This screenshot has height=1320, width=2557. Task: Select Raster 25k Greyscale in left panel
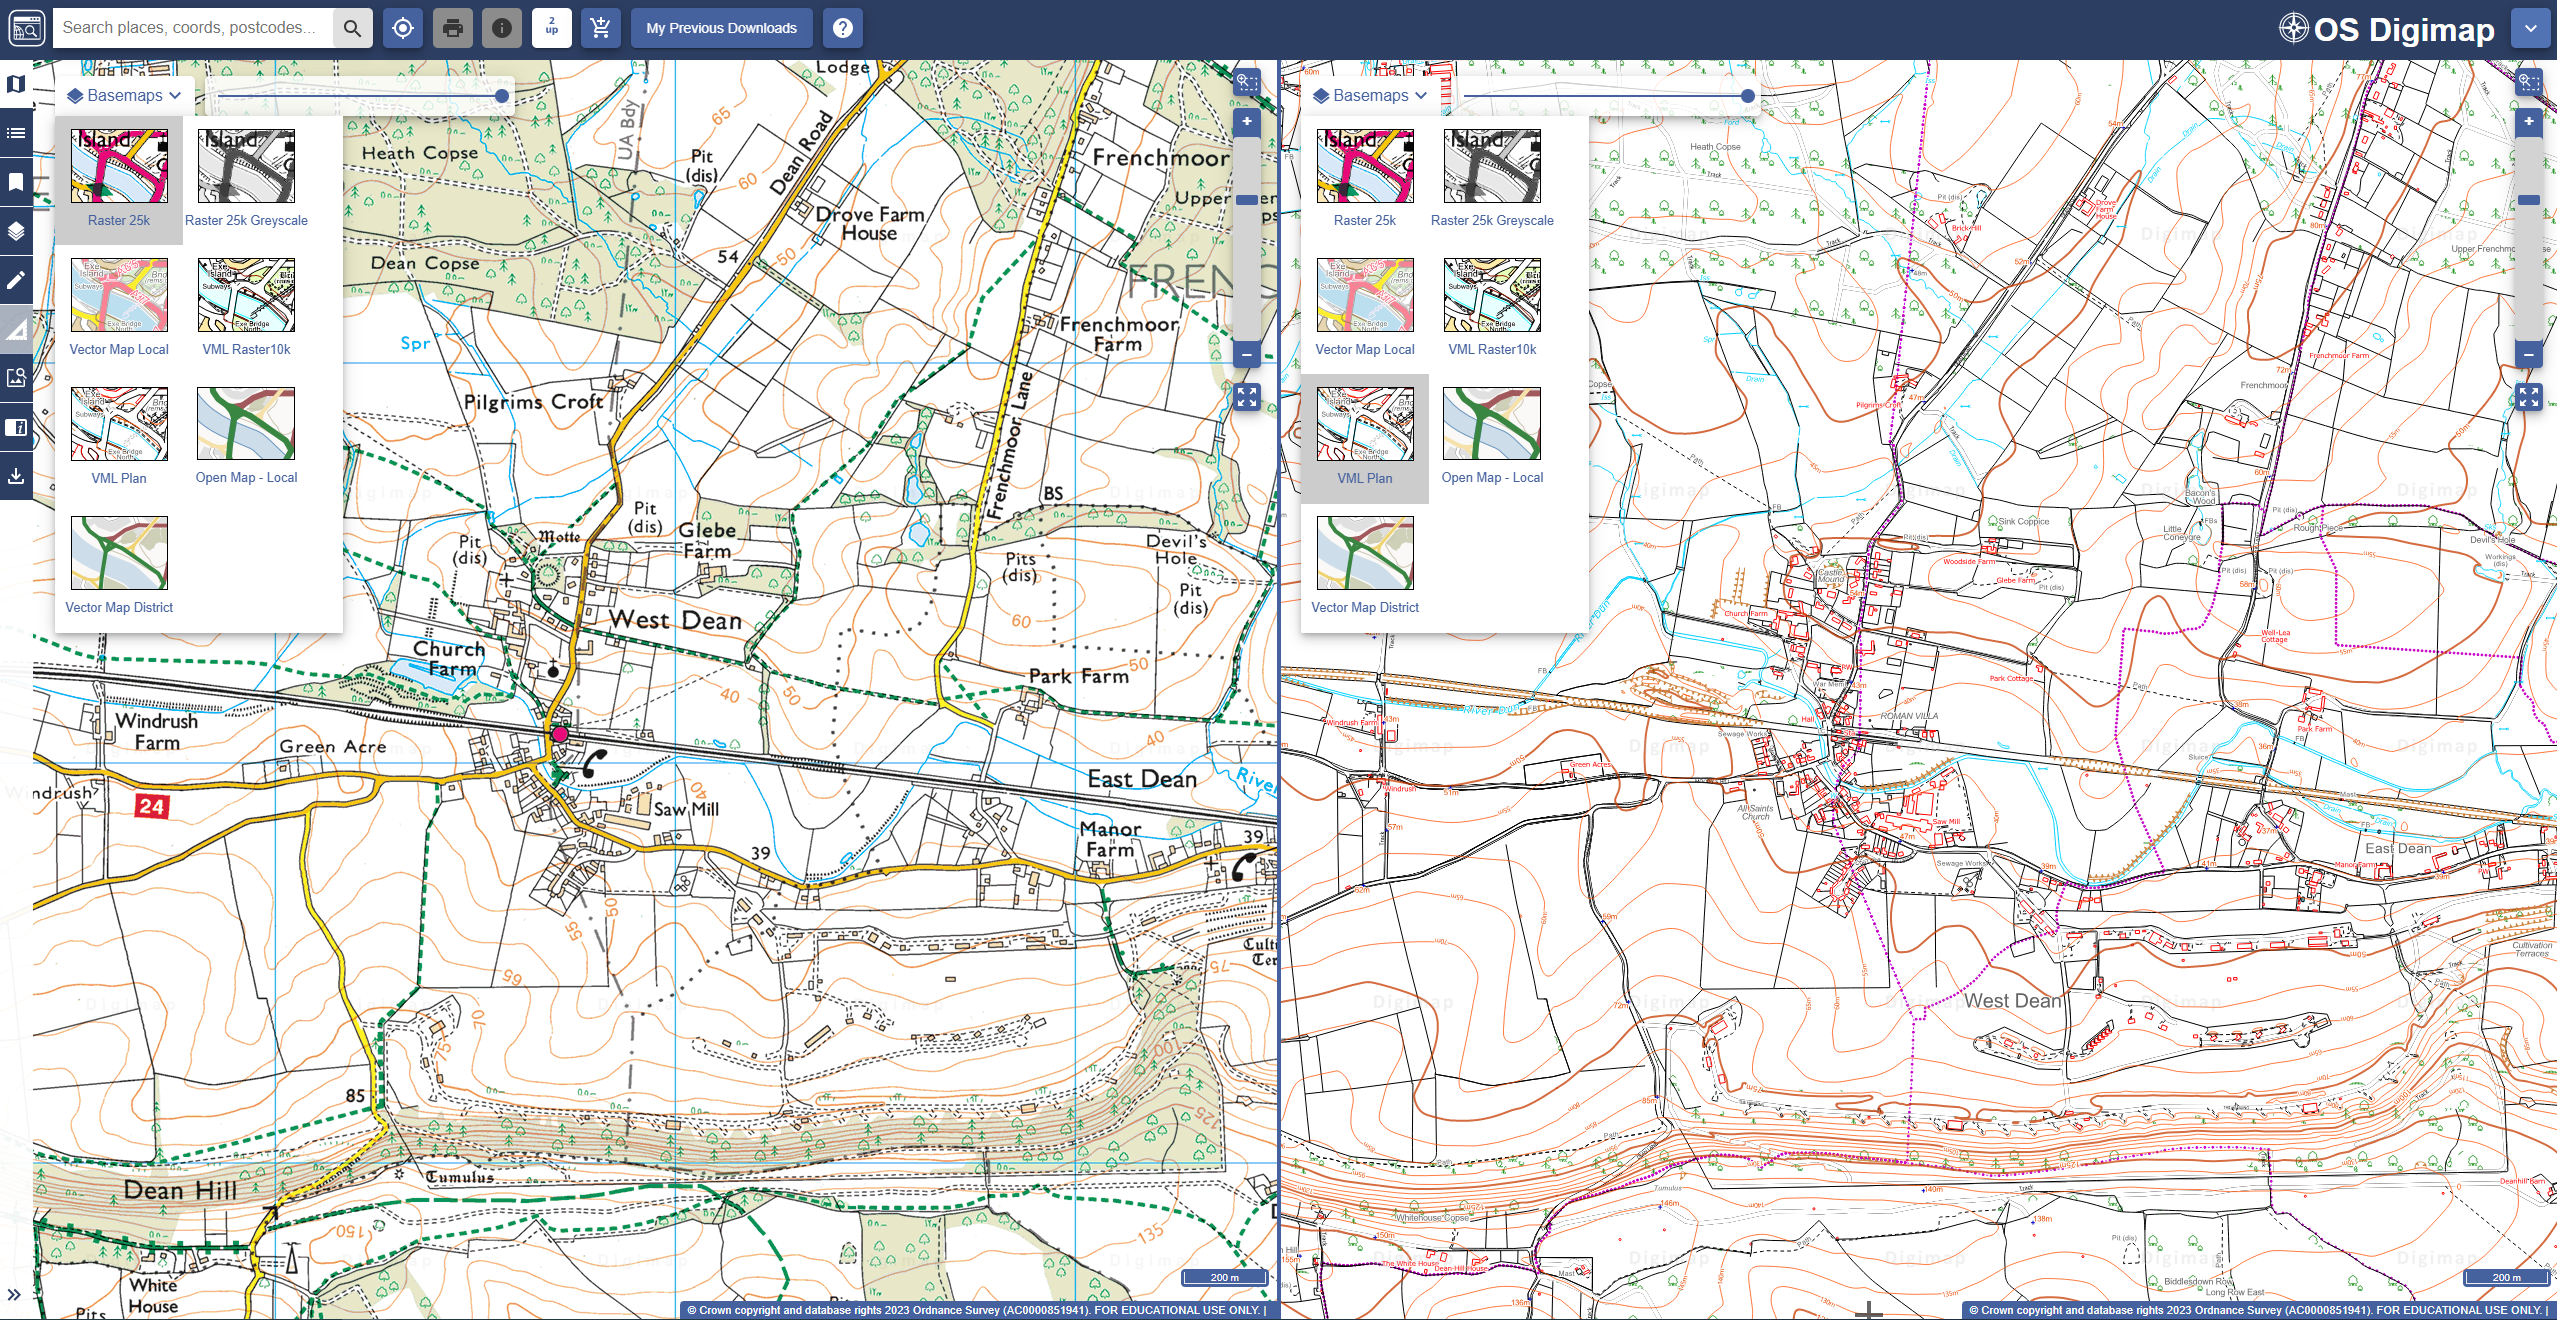(x=246, y=180)
